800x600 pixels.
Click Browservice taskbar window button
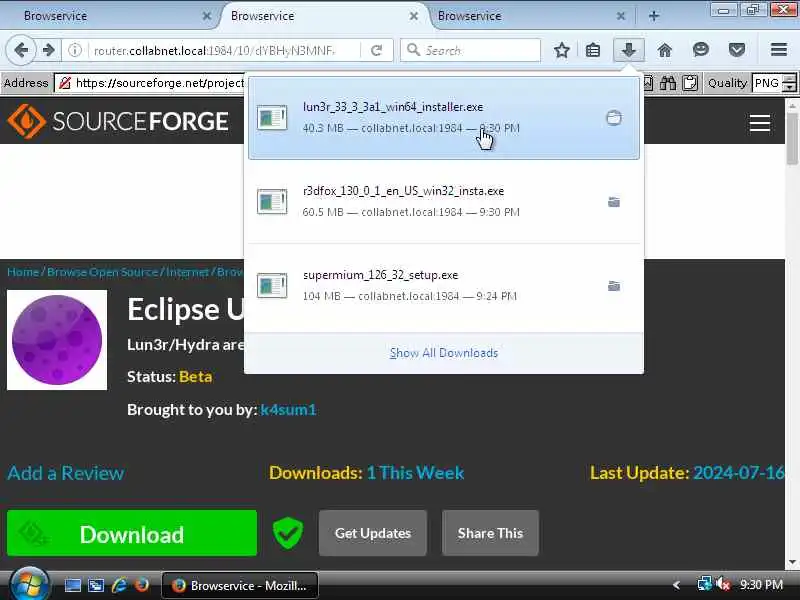[x=240, y=585]
